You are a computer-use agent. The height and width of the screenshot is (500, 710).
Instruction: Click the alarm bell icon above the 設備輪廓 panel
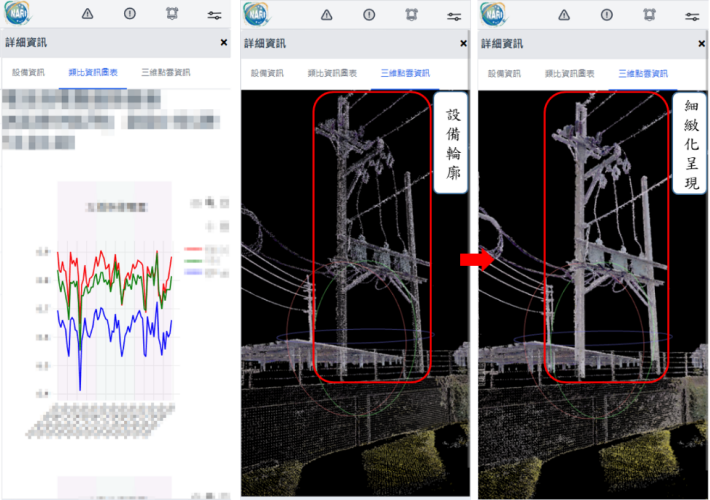411,15
